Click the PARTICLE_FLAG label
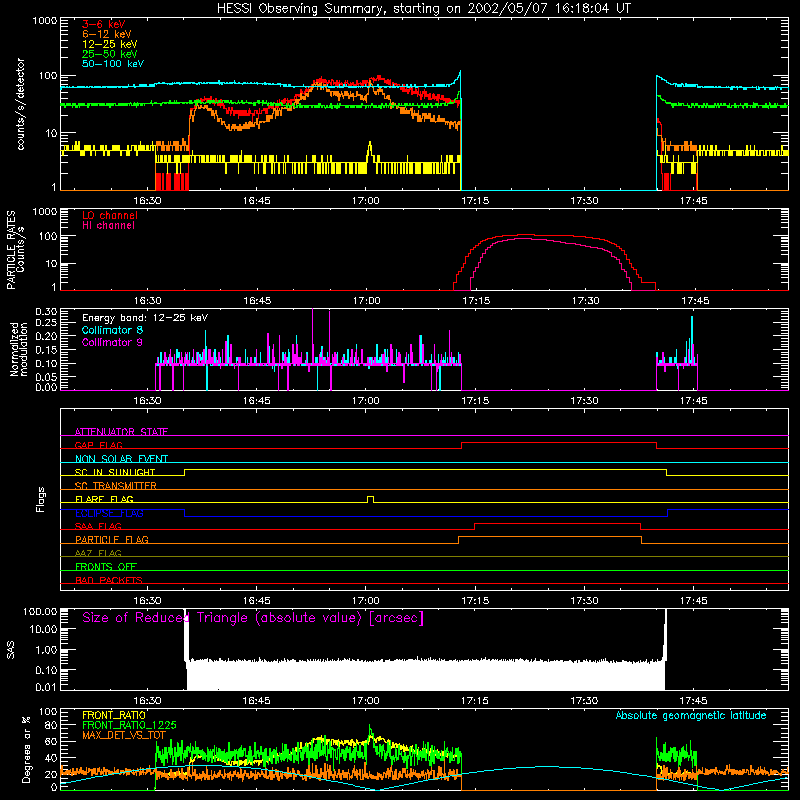800x800 pixels. (112, 540)
